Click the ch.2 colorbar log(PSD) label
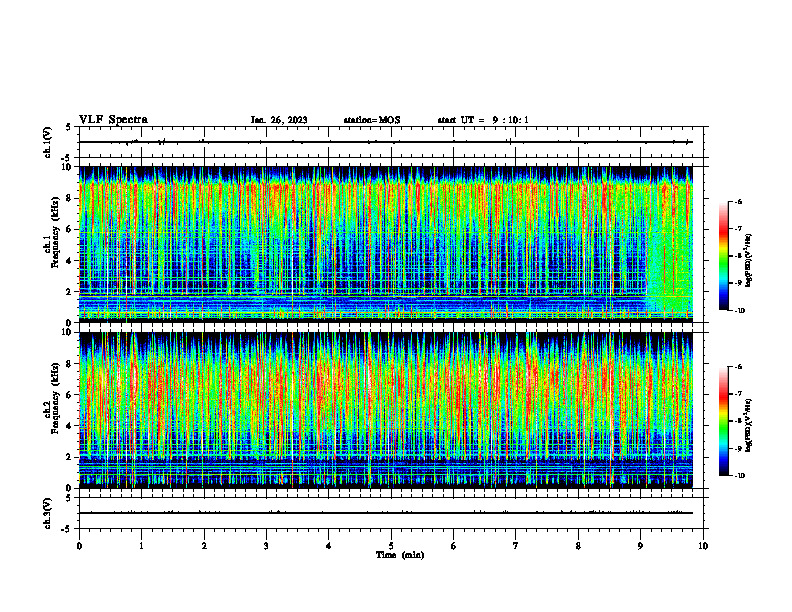 (749, 426)
